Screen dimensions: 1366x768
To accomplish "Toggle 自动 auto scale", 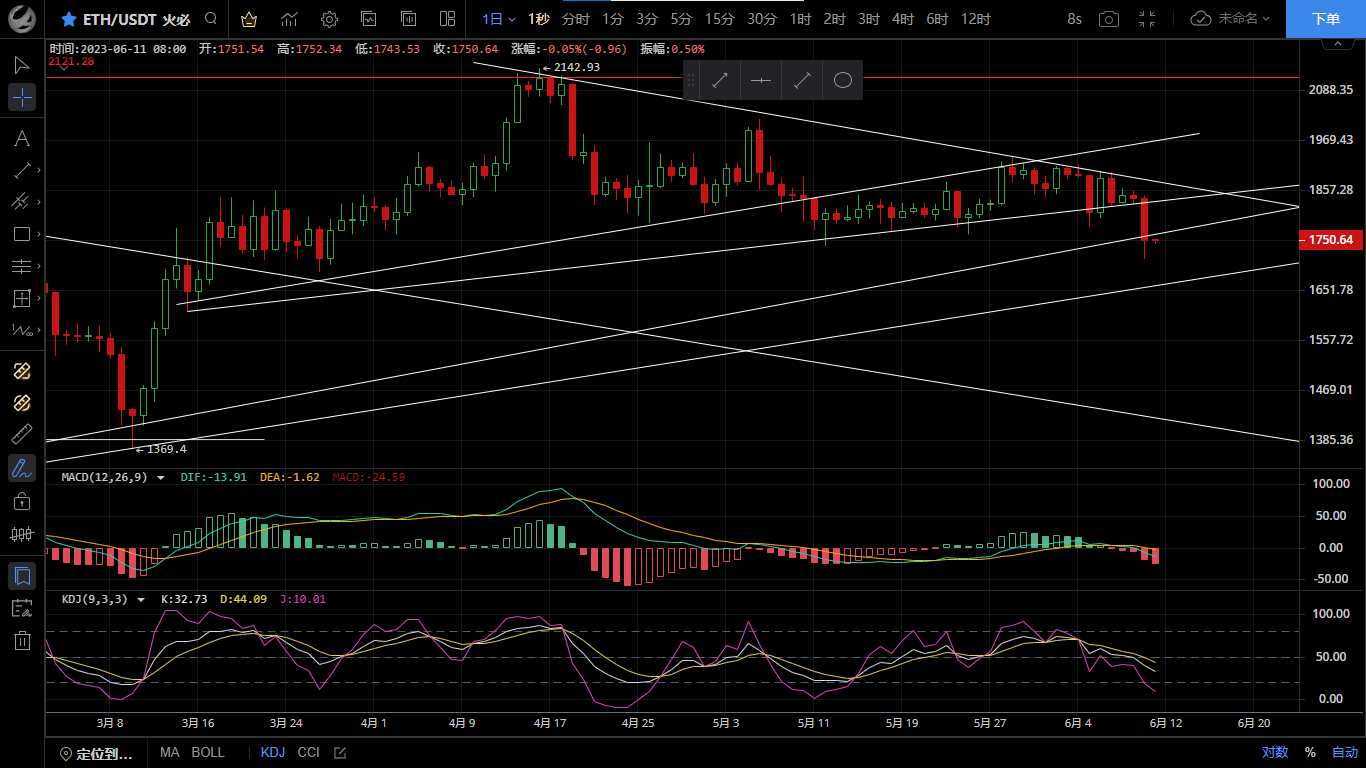I will 1345,753.
